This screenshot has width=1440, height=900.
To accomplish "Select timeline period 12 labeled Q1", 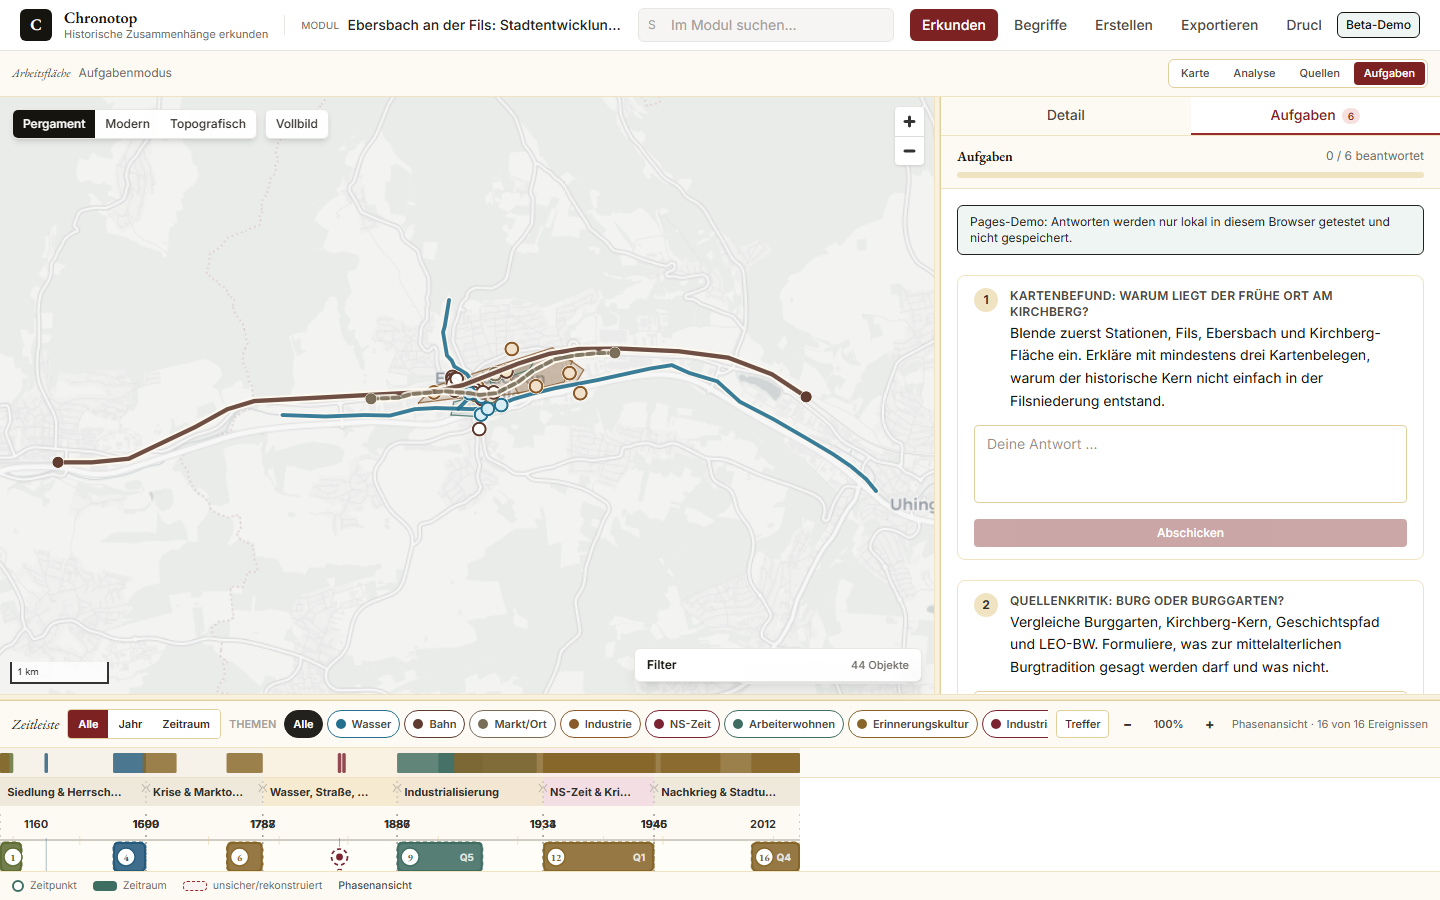I will (598, 857).
